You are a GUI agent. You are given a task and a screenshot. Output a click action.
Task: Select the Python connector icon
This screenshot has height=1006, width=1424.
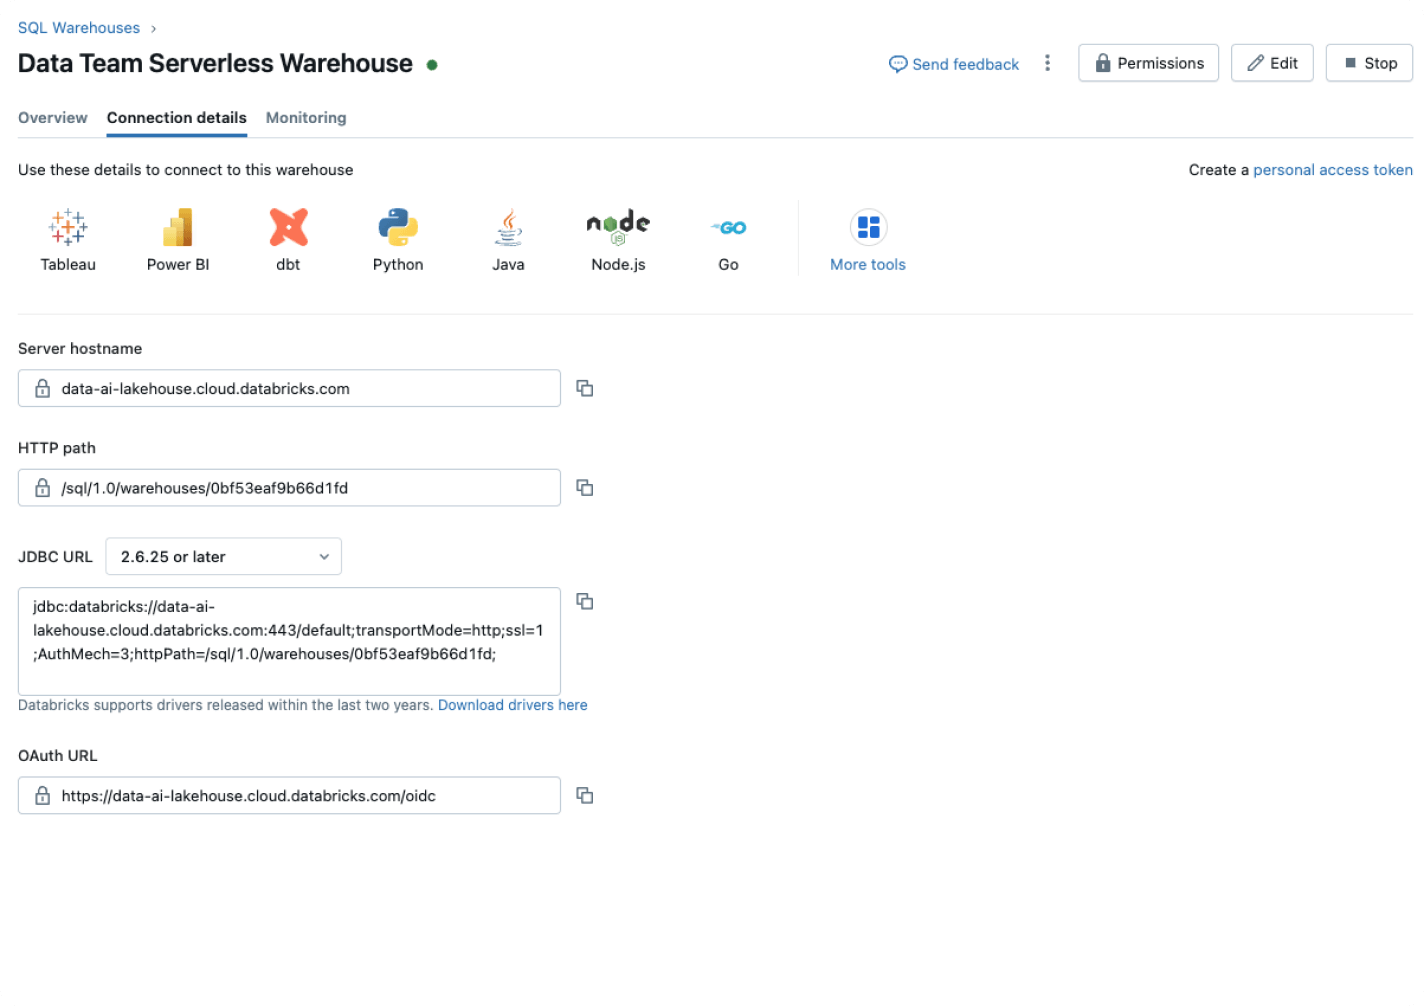[x=398, y=228]
